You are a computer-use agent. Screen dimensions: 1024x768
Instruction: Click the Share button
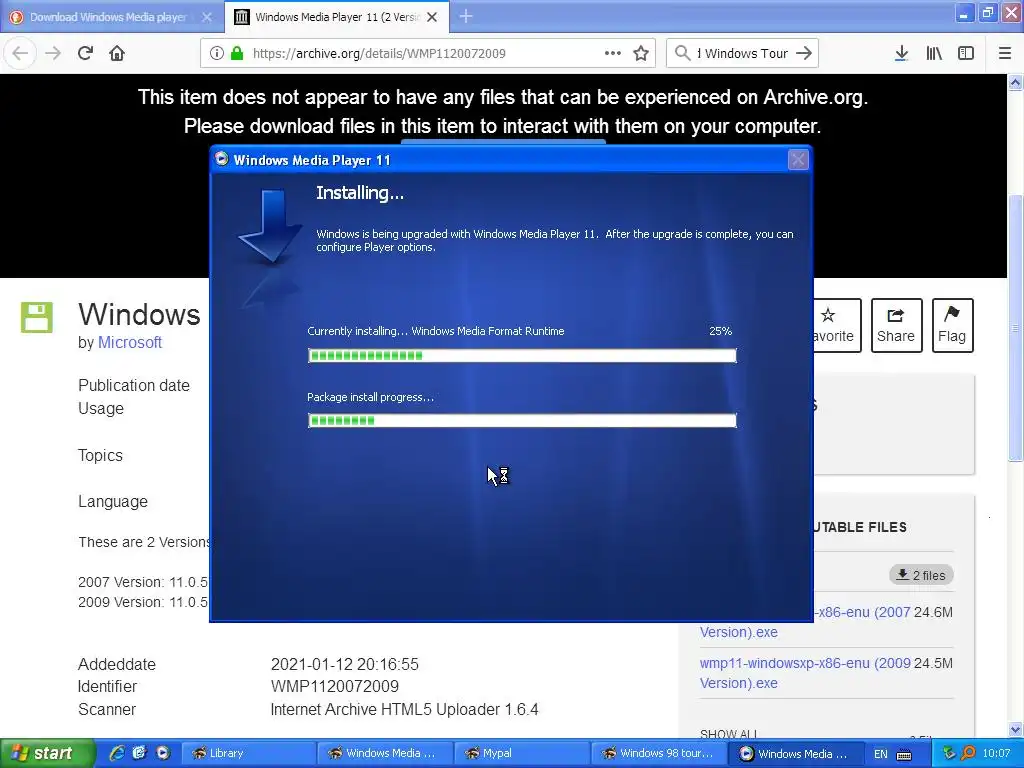[896, 325]
